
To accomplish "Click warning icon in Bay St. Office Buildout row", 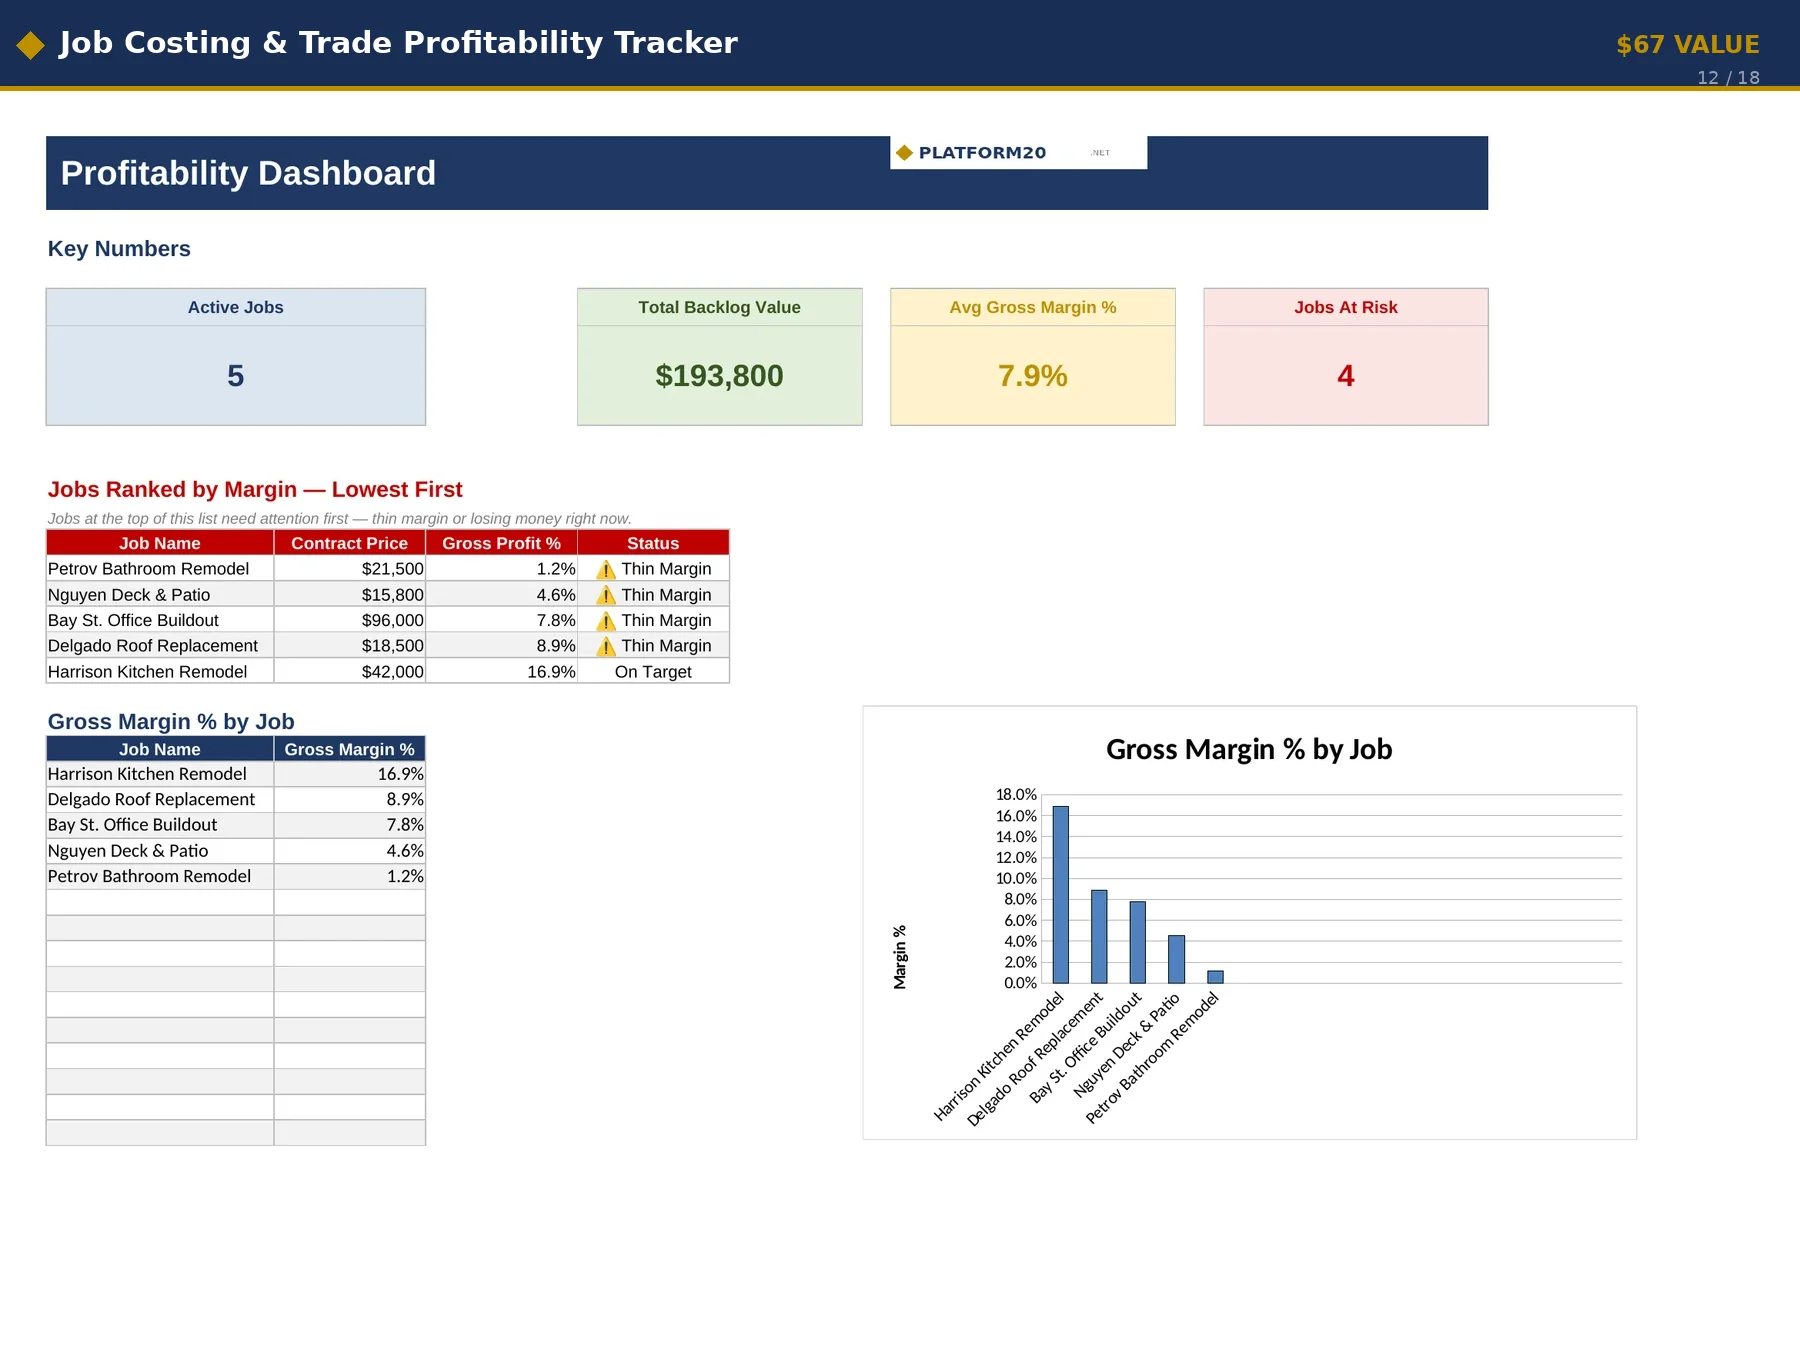I will click(606, 621).
